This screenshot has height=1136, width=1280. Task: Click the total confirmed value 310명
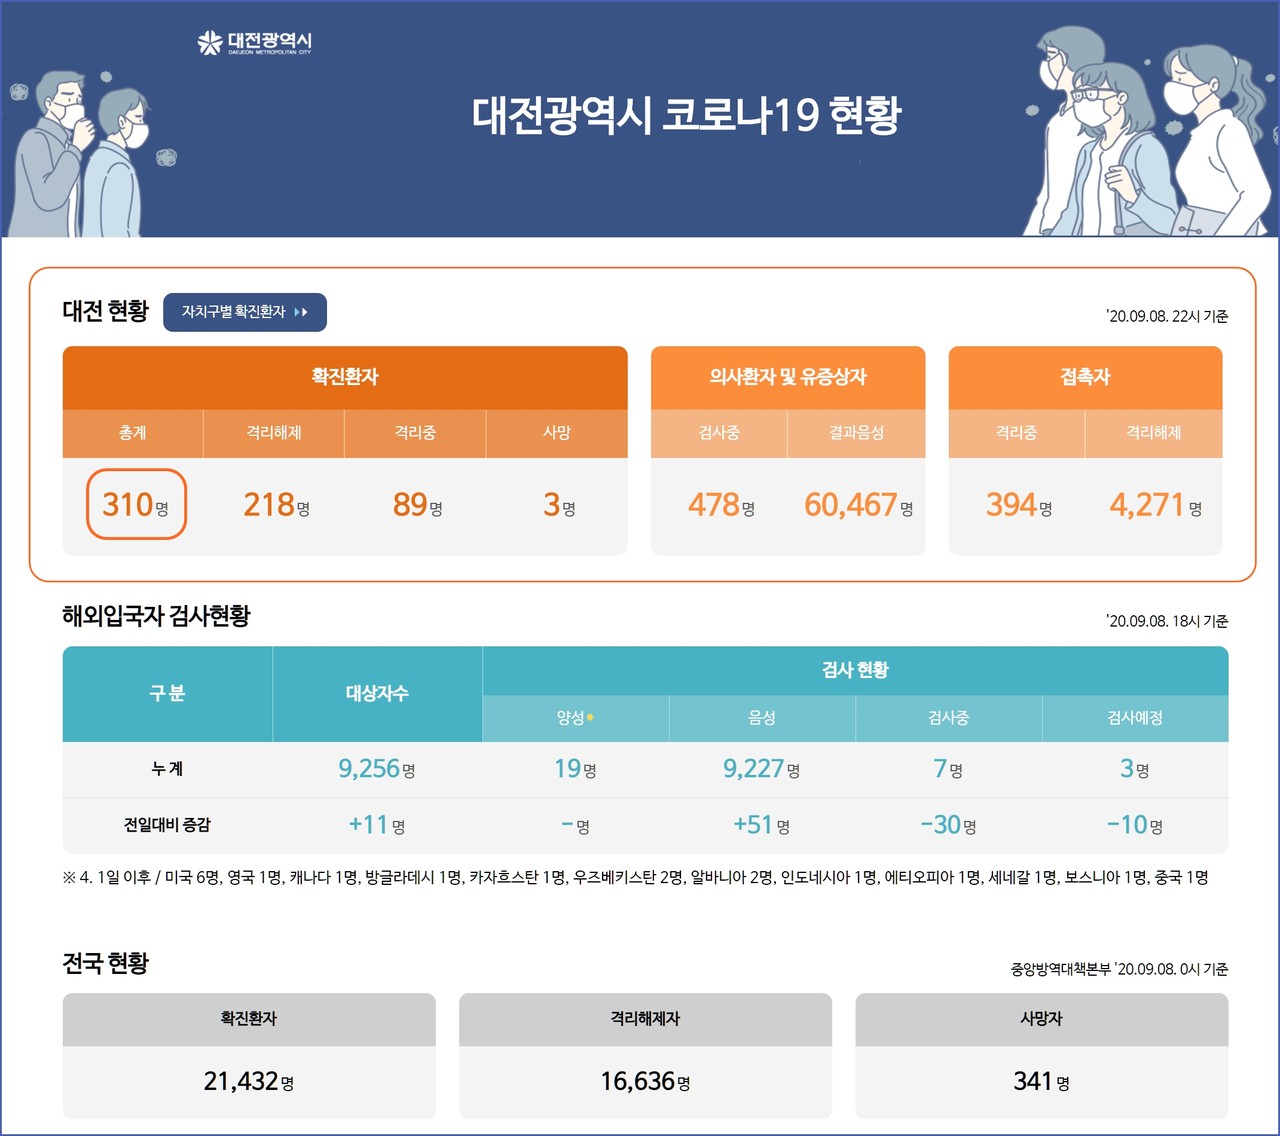tap(136, 505)
